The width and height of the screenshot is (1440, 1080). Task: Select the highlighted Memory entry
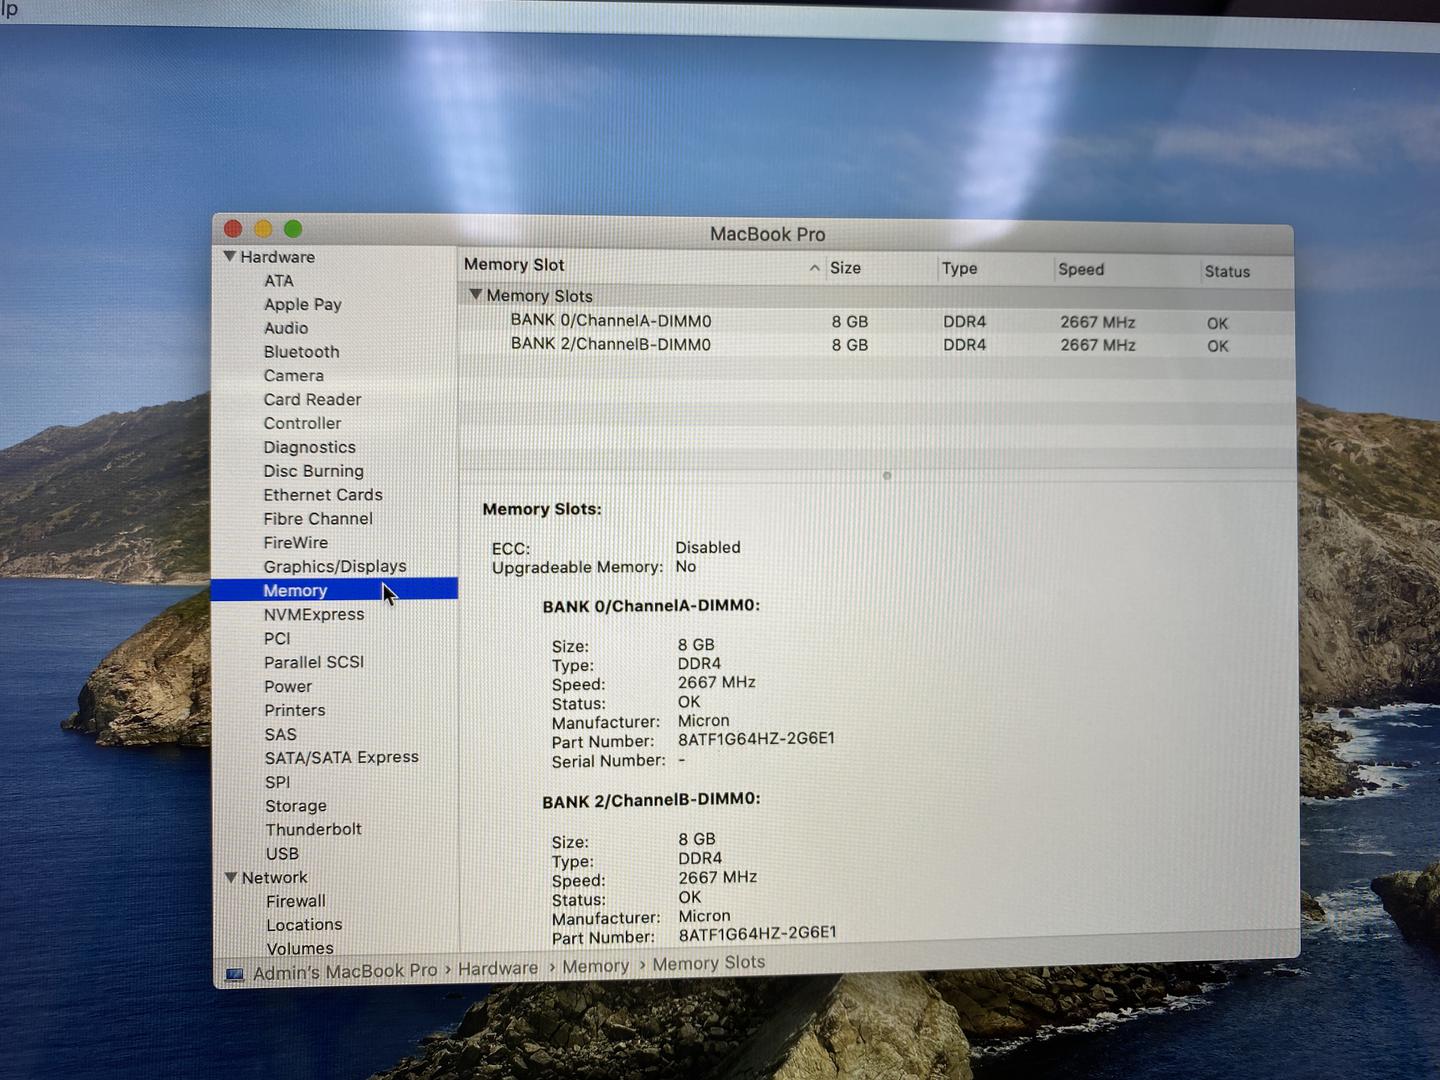[334, 591]
